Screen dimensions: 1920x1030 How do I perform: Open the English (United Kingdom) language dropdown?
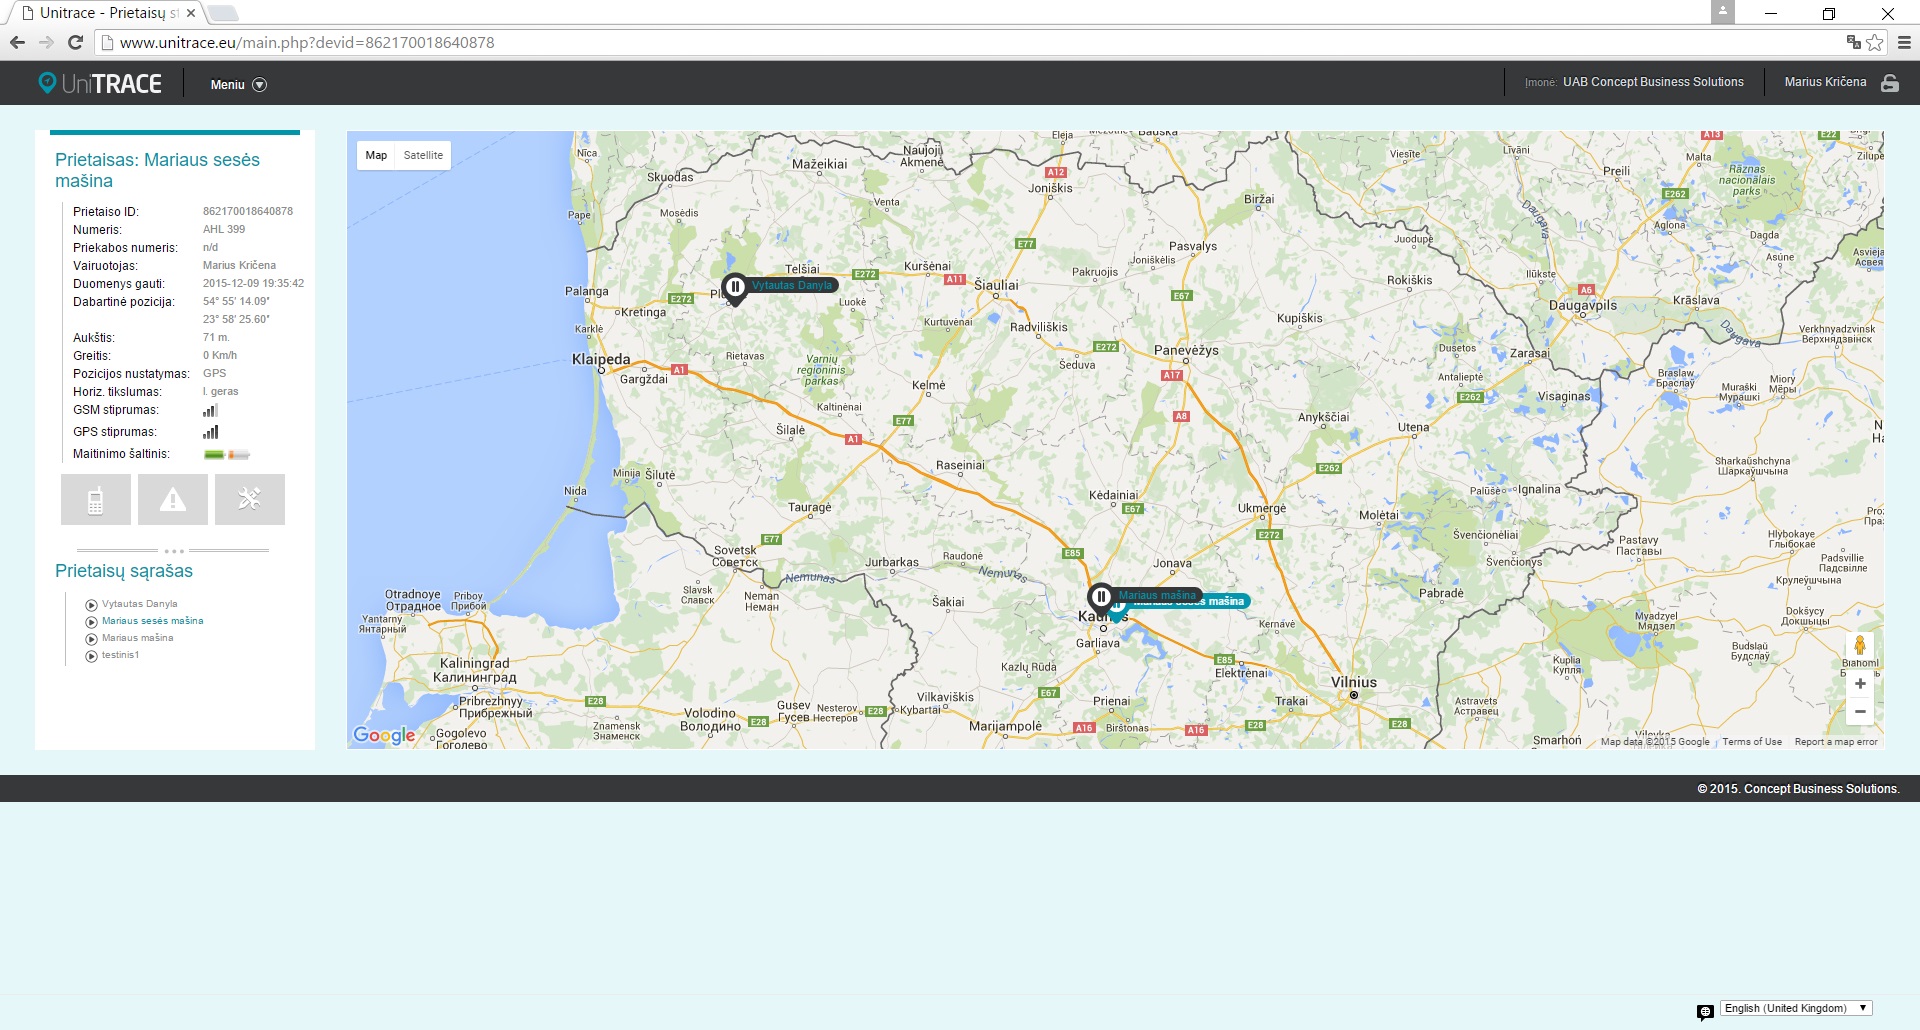point(1796,1008)
